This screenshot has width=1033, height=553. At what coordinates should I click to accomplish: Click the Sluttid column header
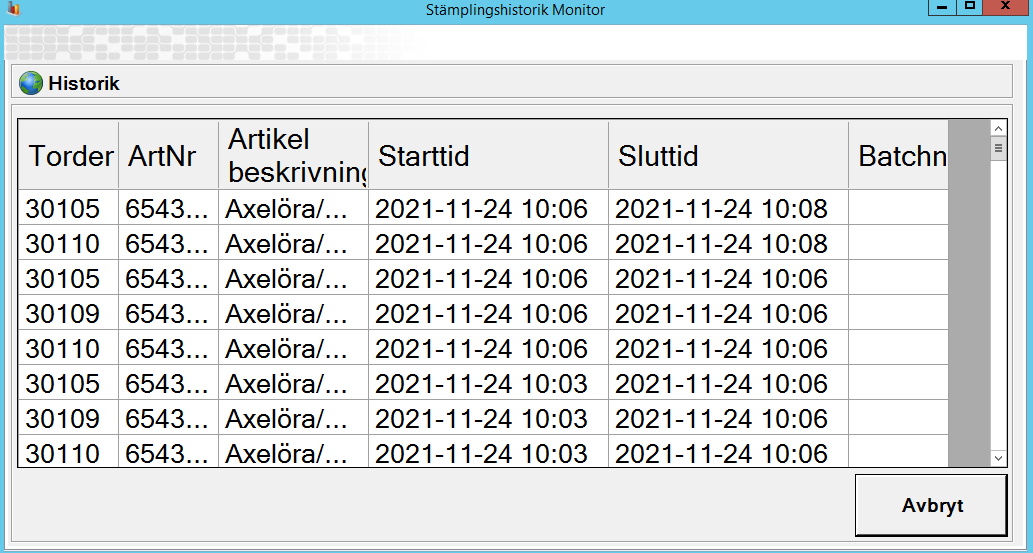point(728,156)
